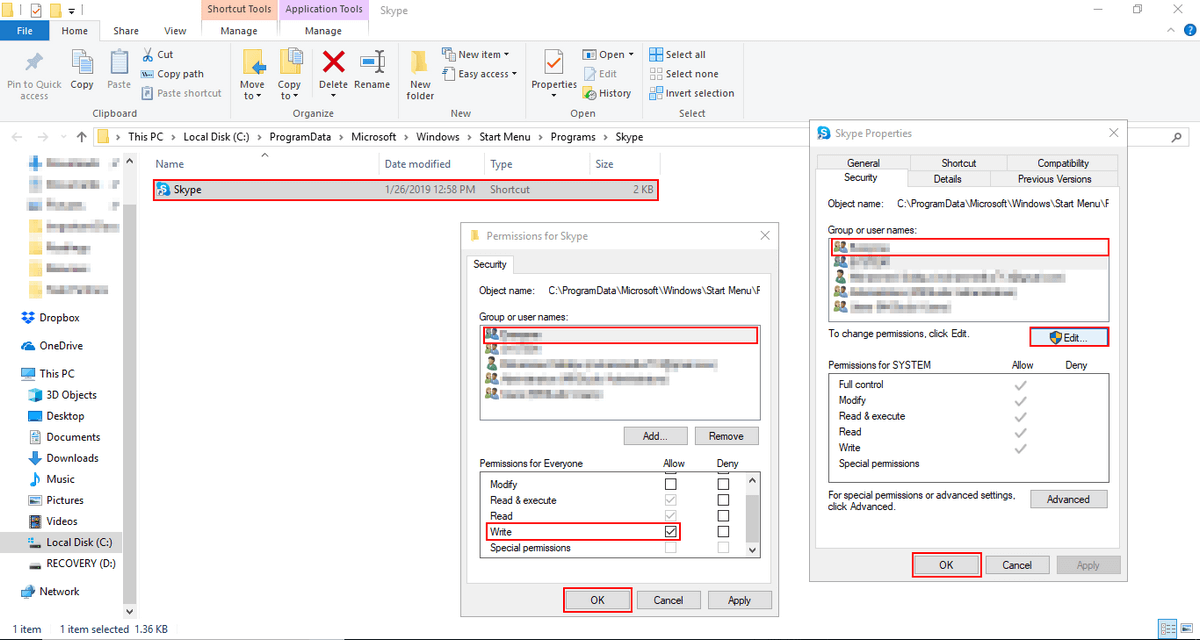
Task: Select the Cut command
Action: click(157, 55)
